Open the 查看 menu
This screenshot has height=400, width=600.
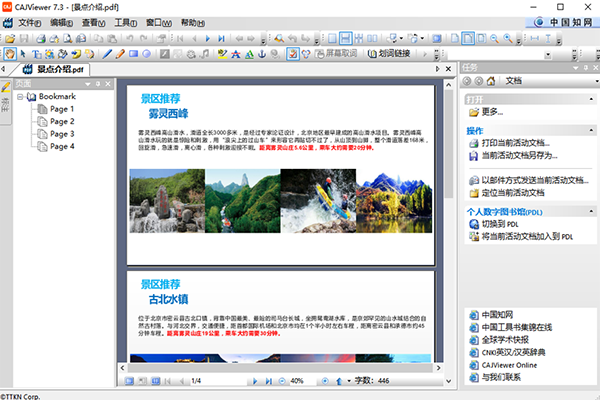pos(93,23)
